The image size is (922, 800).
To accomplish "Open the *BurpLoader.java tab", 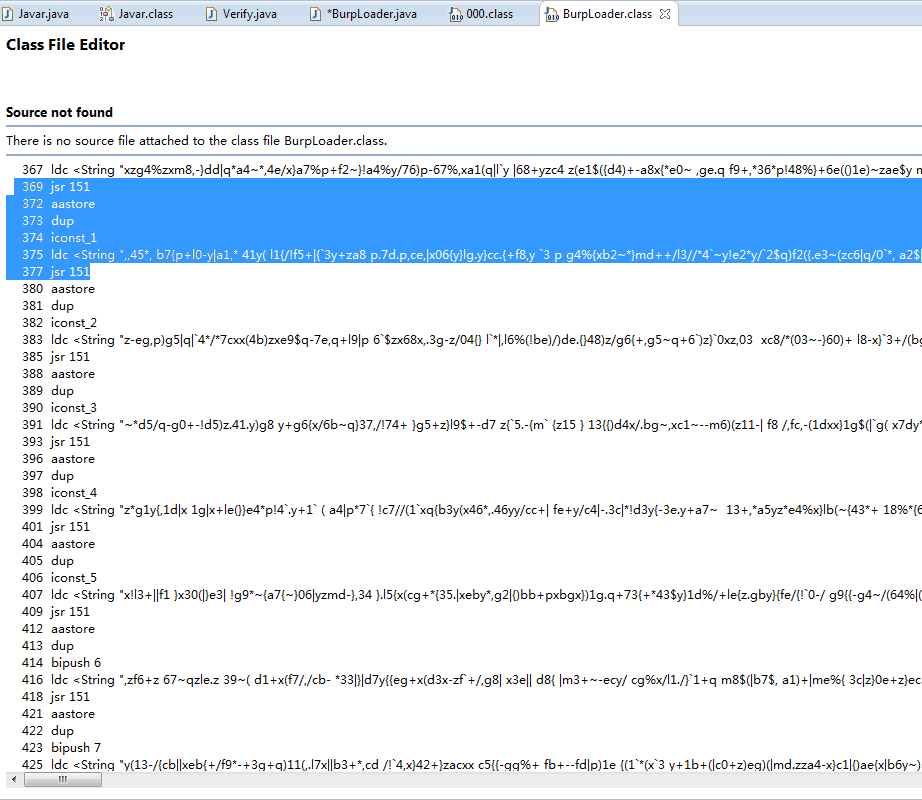I will (364, 14).
